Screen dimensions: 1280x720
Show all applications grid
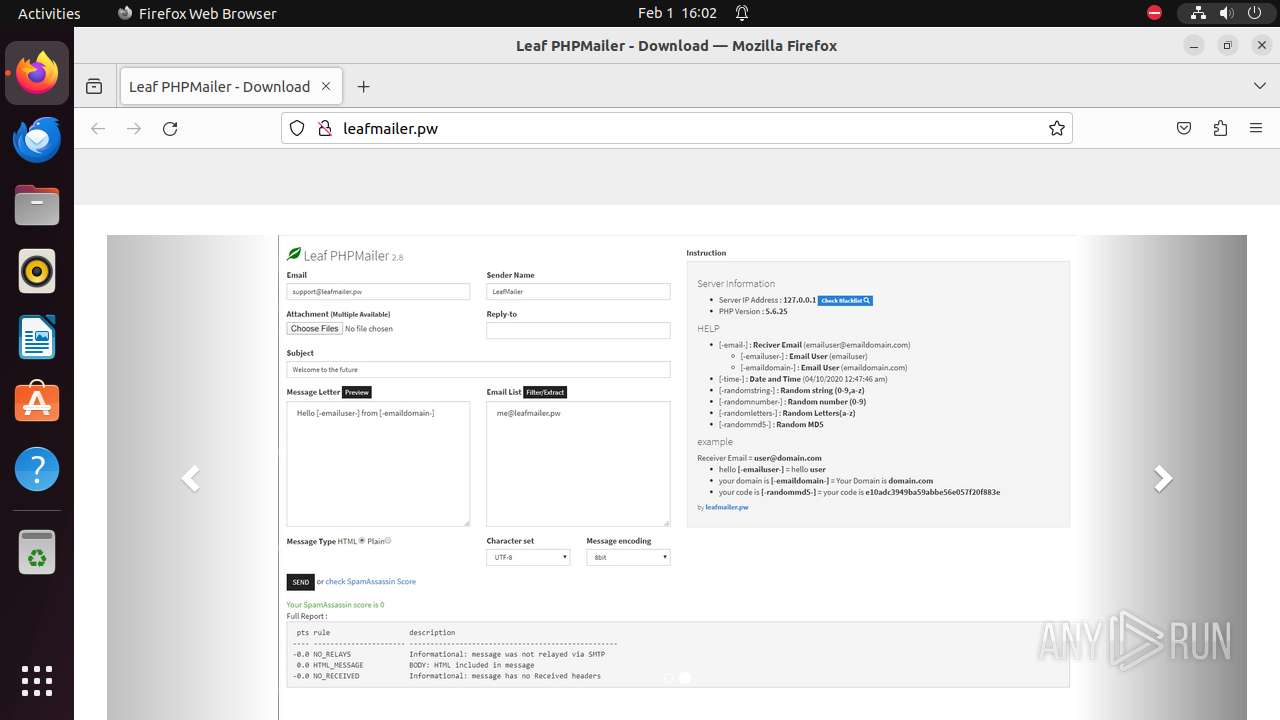pos(37,681)
